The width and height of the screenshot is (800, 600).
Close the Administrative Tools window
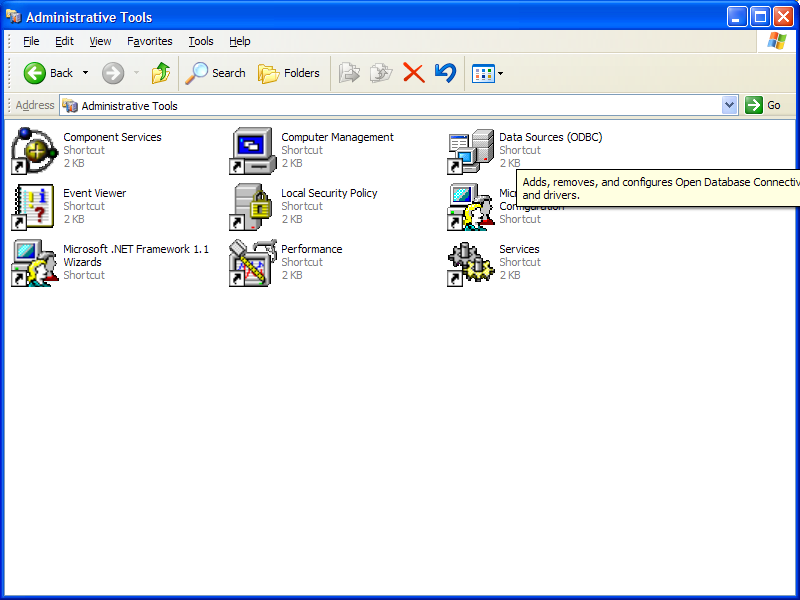coord(783,17)
